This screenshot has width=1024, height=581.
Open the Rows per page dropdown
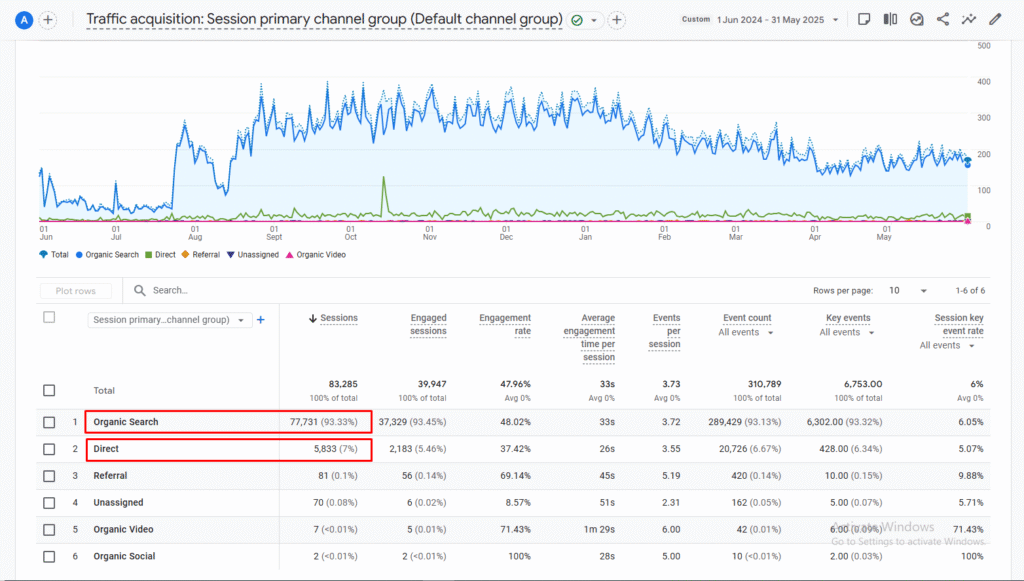pyautogui.click(x=908, y=290)
